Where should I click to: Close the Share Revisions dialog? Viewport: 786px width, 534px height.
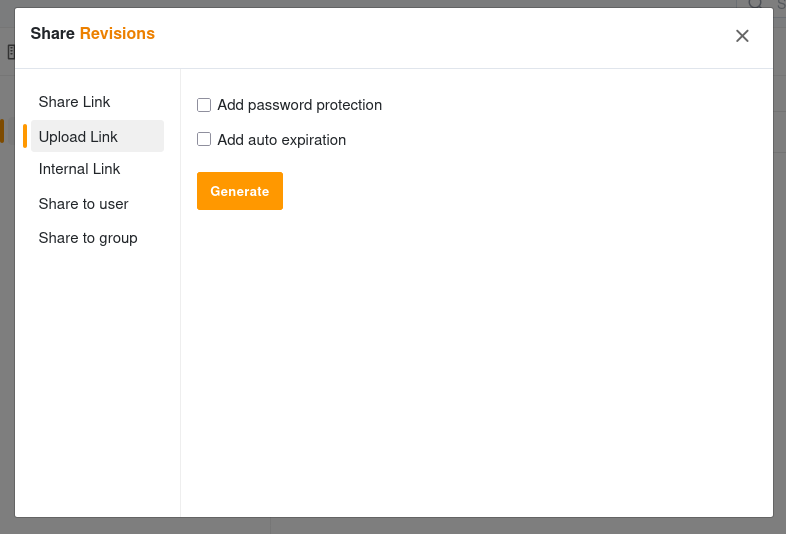pos(742,36)
